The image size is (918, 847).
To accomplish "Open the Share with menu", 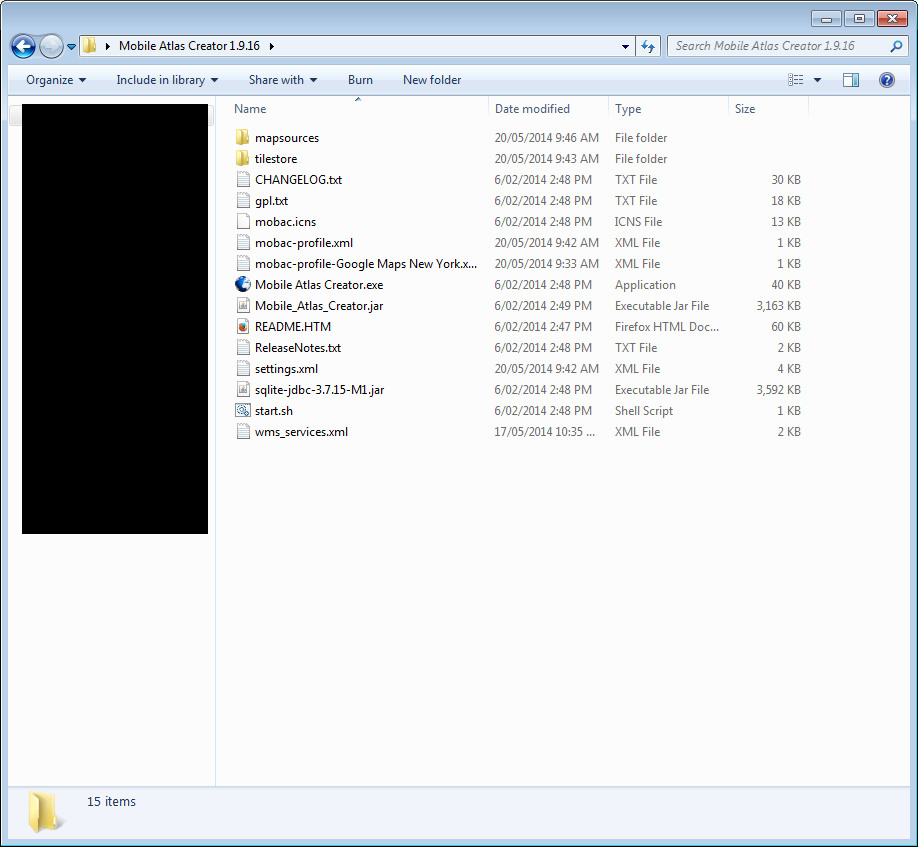I will pyautogui.click(x=283, y=80).
